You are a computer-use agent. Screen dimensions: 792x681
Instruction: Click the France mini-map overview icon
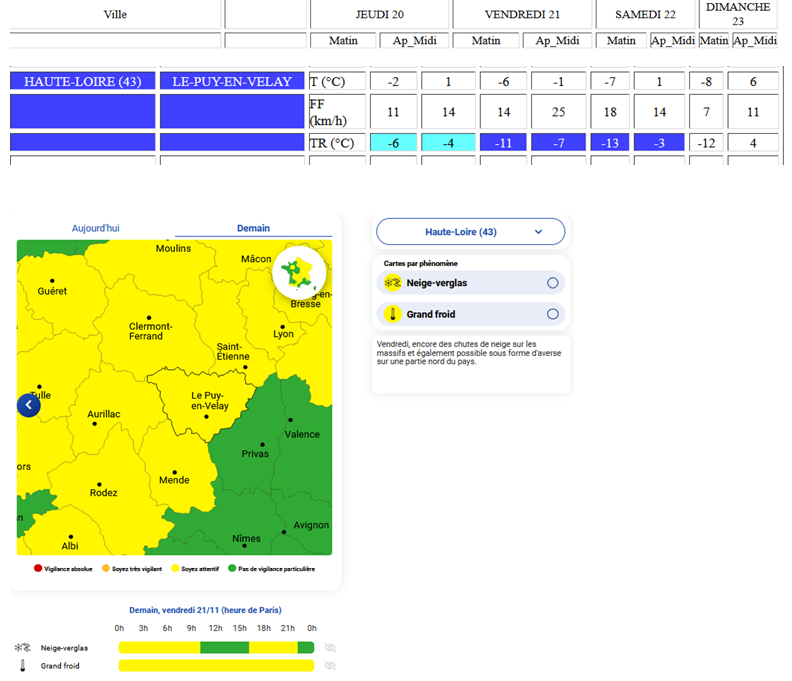pos(300,270)
